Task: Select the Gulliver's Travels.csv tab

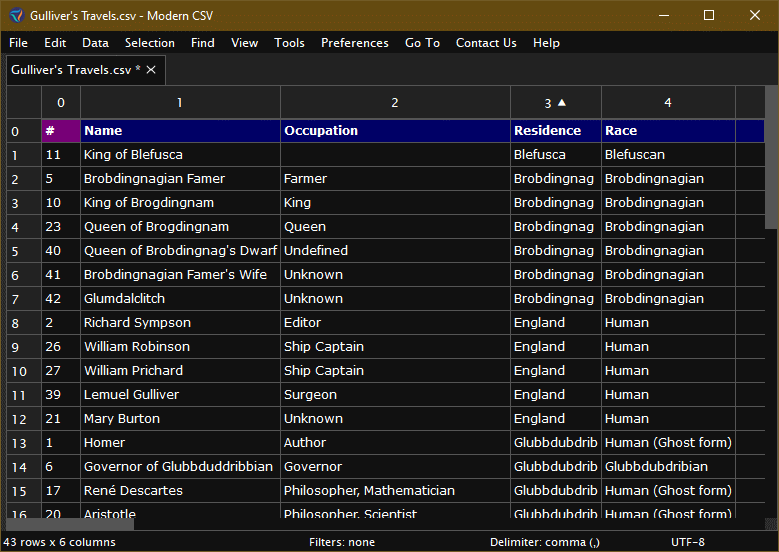Action: click(76, 70)
